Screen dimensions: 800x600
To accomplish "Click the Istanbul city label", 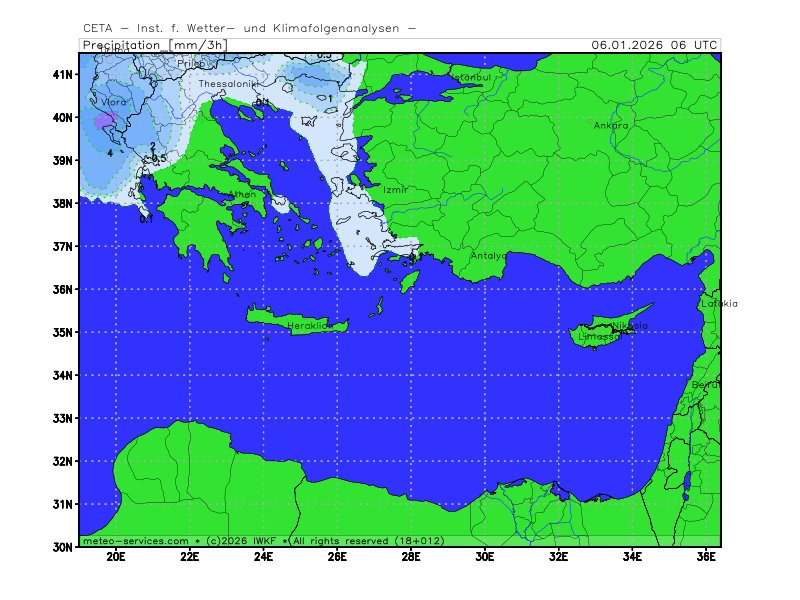I will pyautogui.click(x=467, y=77).
